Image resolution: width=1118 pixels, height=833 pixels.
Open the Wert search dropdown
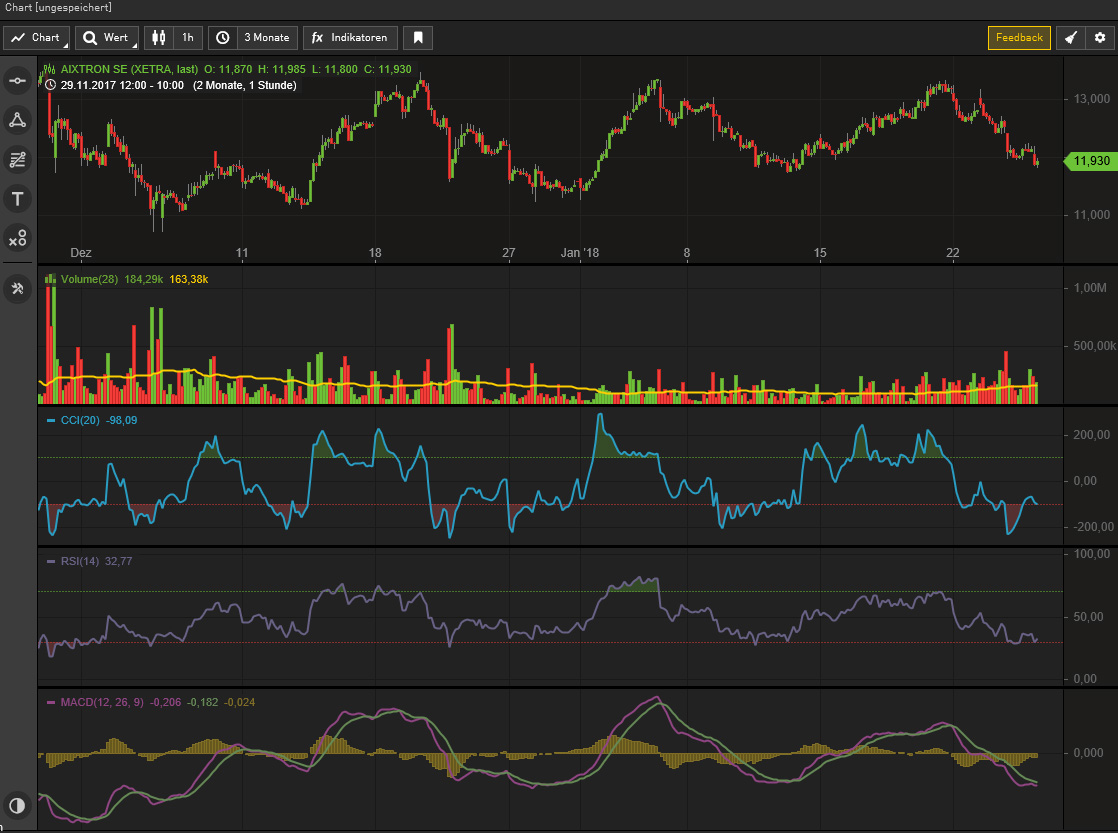[107, 38]
